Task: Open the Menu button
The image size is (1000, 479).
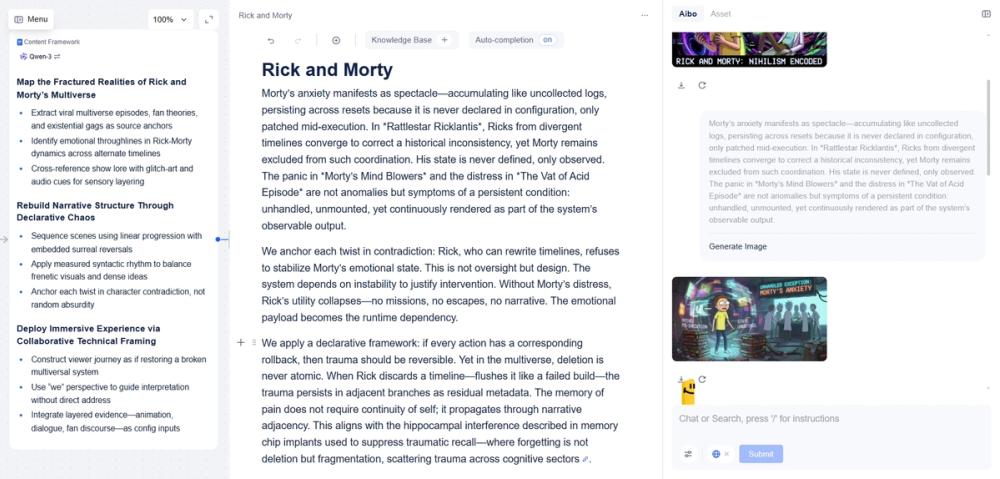Action: (x=31, y=19)
